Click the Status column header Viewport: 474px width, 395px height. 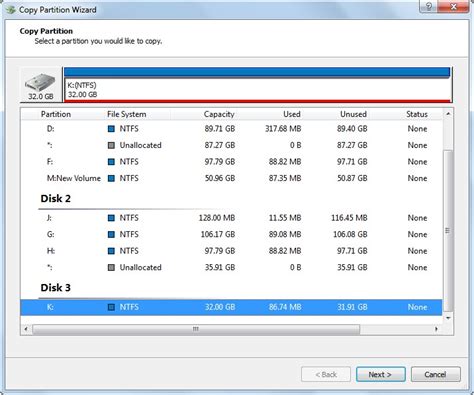click(417, 114)
